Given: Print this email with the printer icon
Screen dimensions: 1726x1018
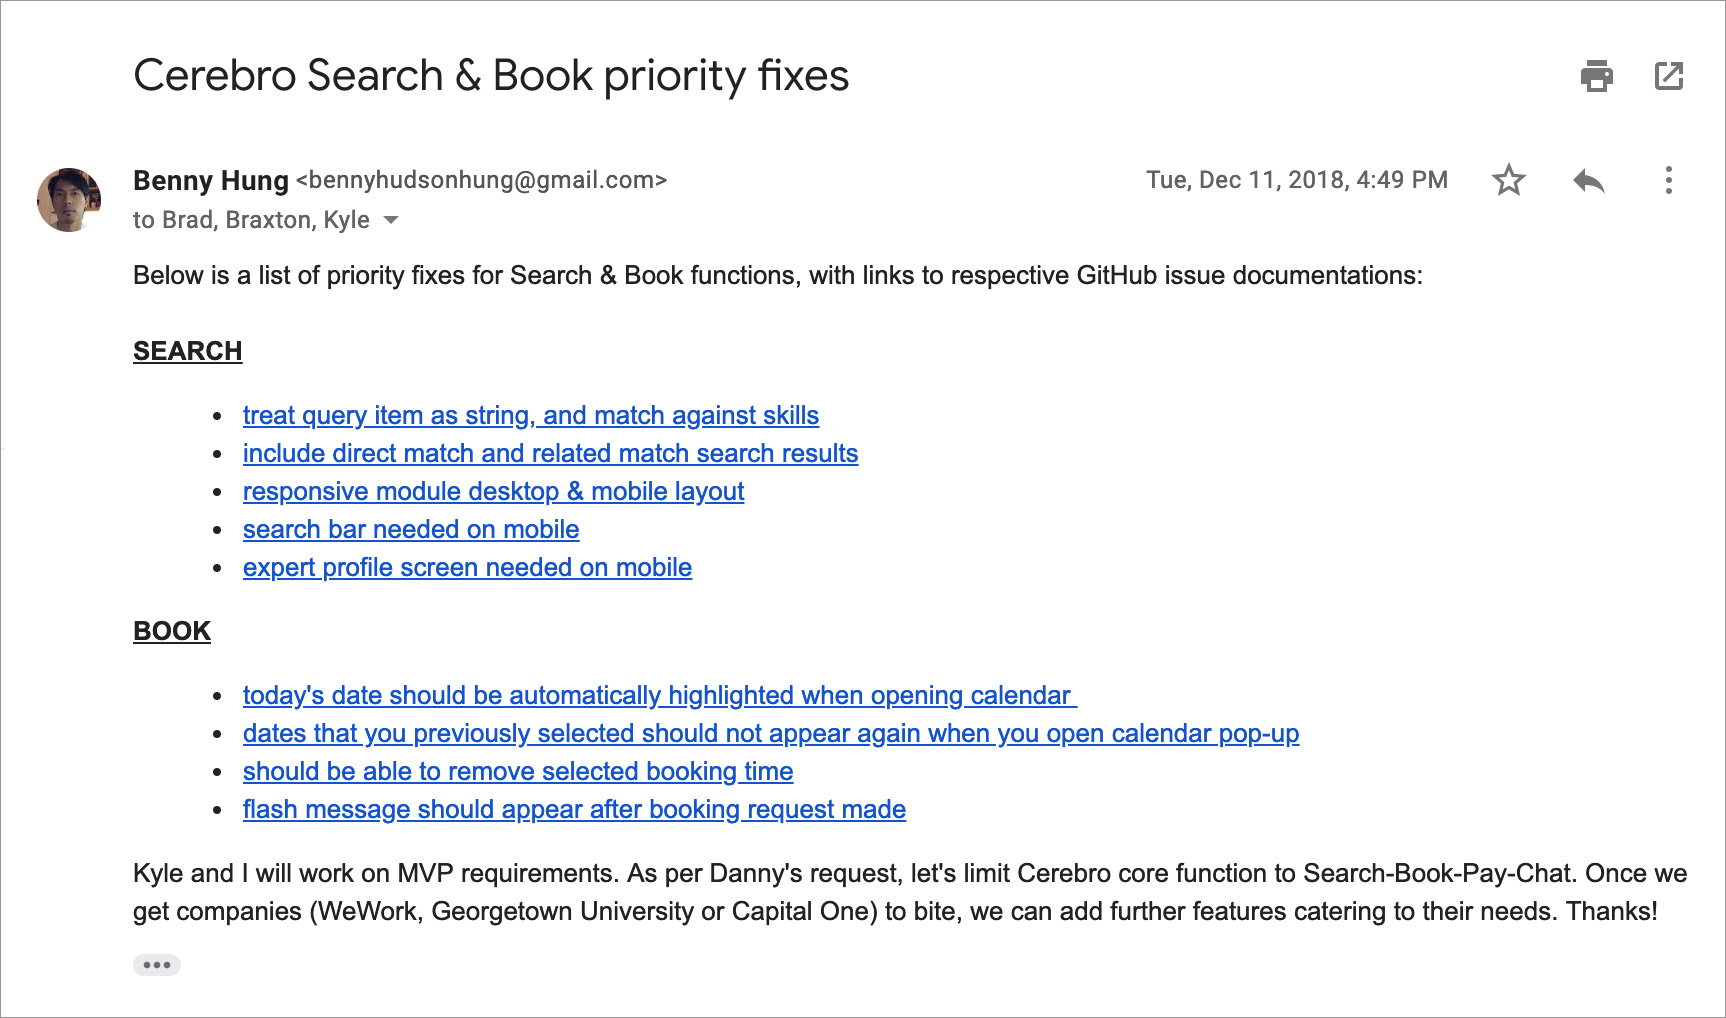Looking at the screenshot, I should 1596,76.
